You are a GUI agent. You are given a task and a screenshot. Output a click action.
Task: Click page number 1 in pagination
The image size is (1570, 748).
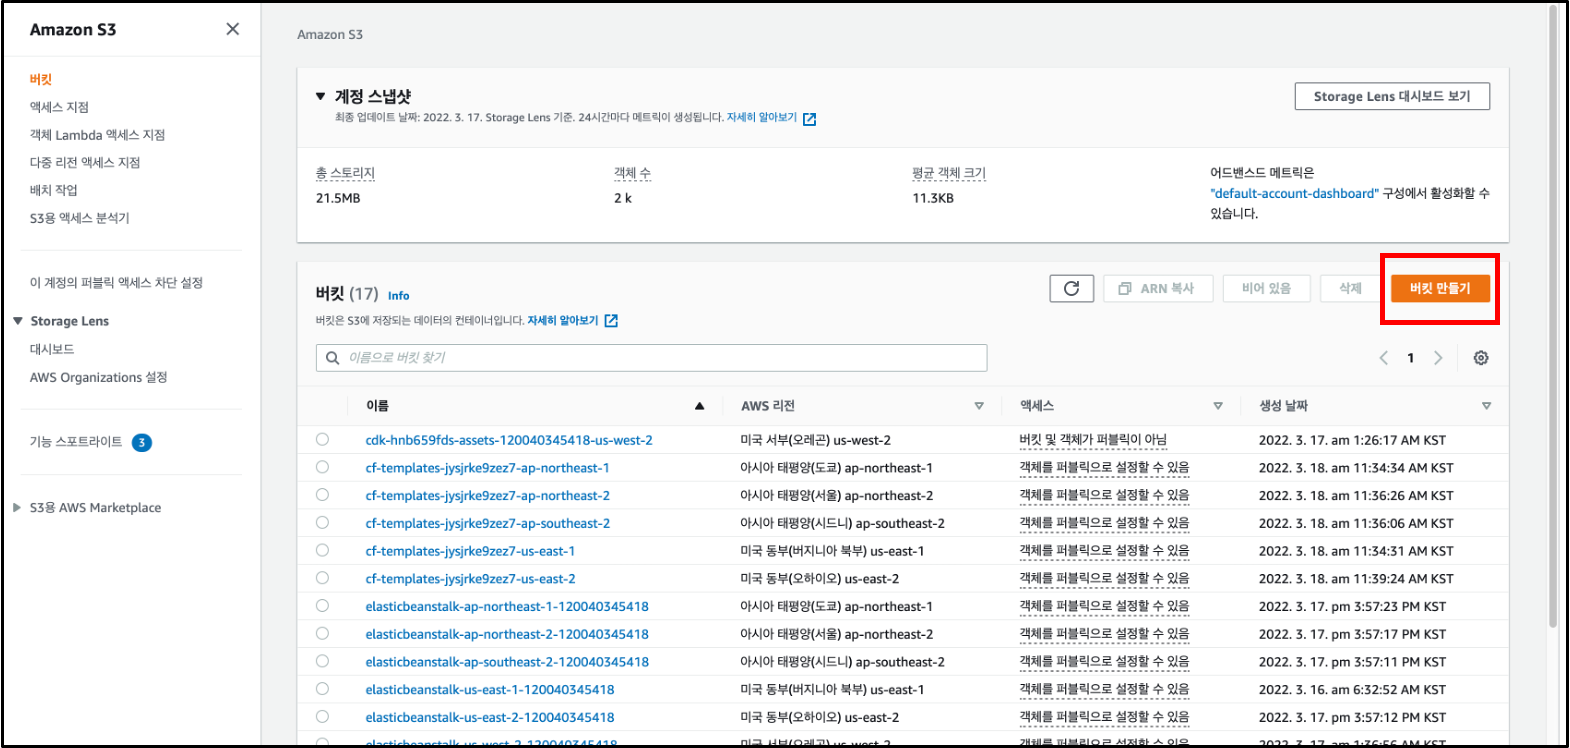[1411, 358]
